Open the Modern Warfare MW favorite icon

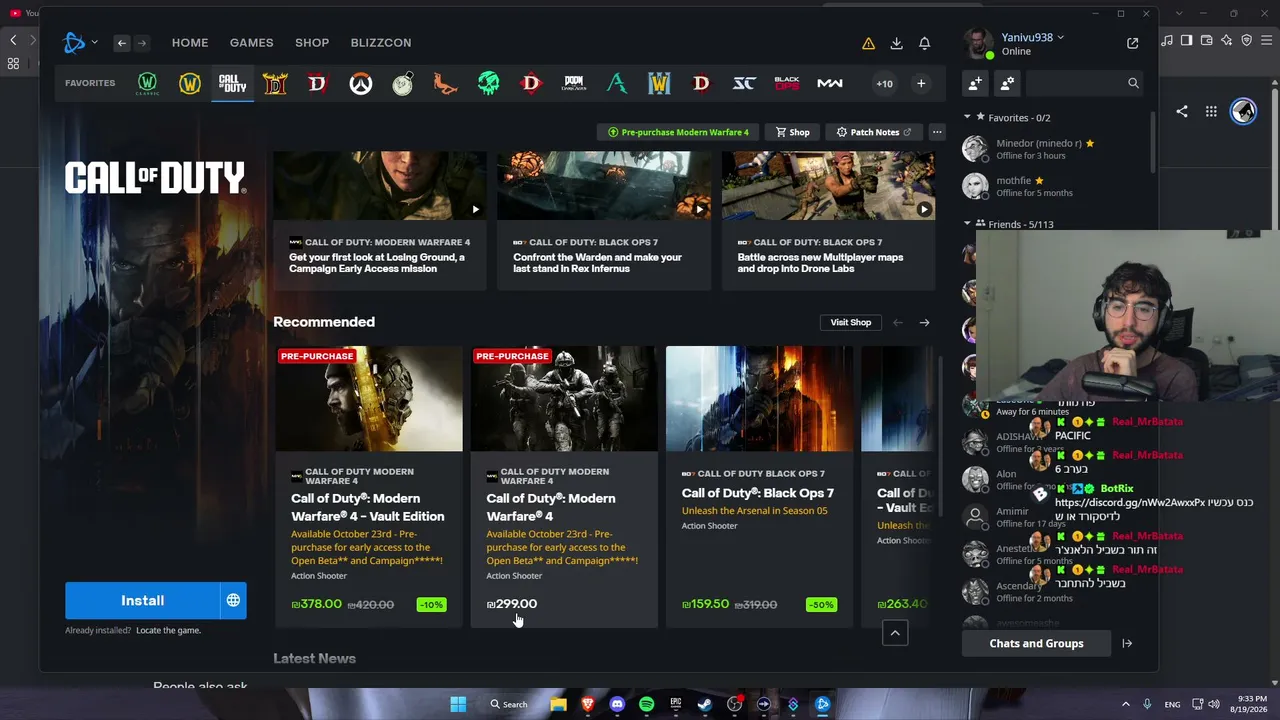pyautogui.click(x=830, y=84)
